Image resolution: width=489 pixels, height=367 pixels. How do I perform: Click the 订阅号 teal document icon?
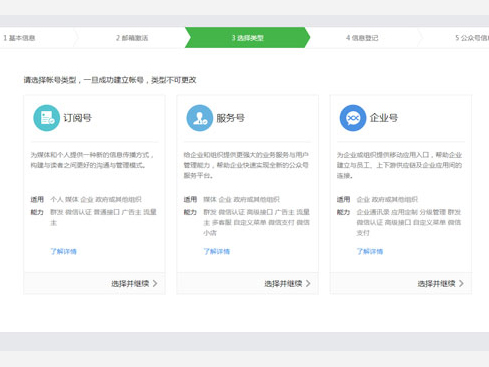47,118
